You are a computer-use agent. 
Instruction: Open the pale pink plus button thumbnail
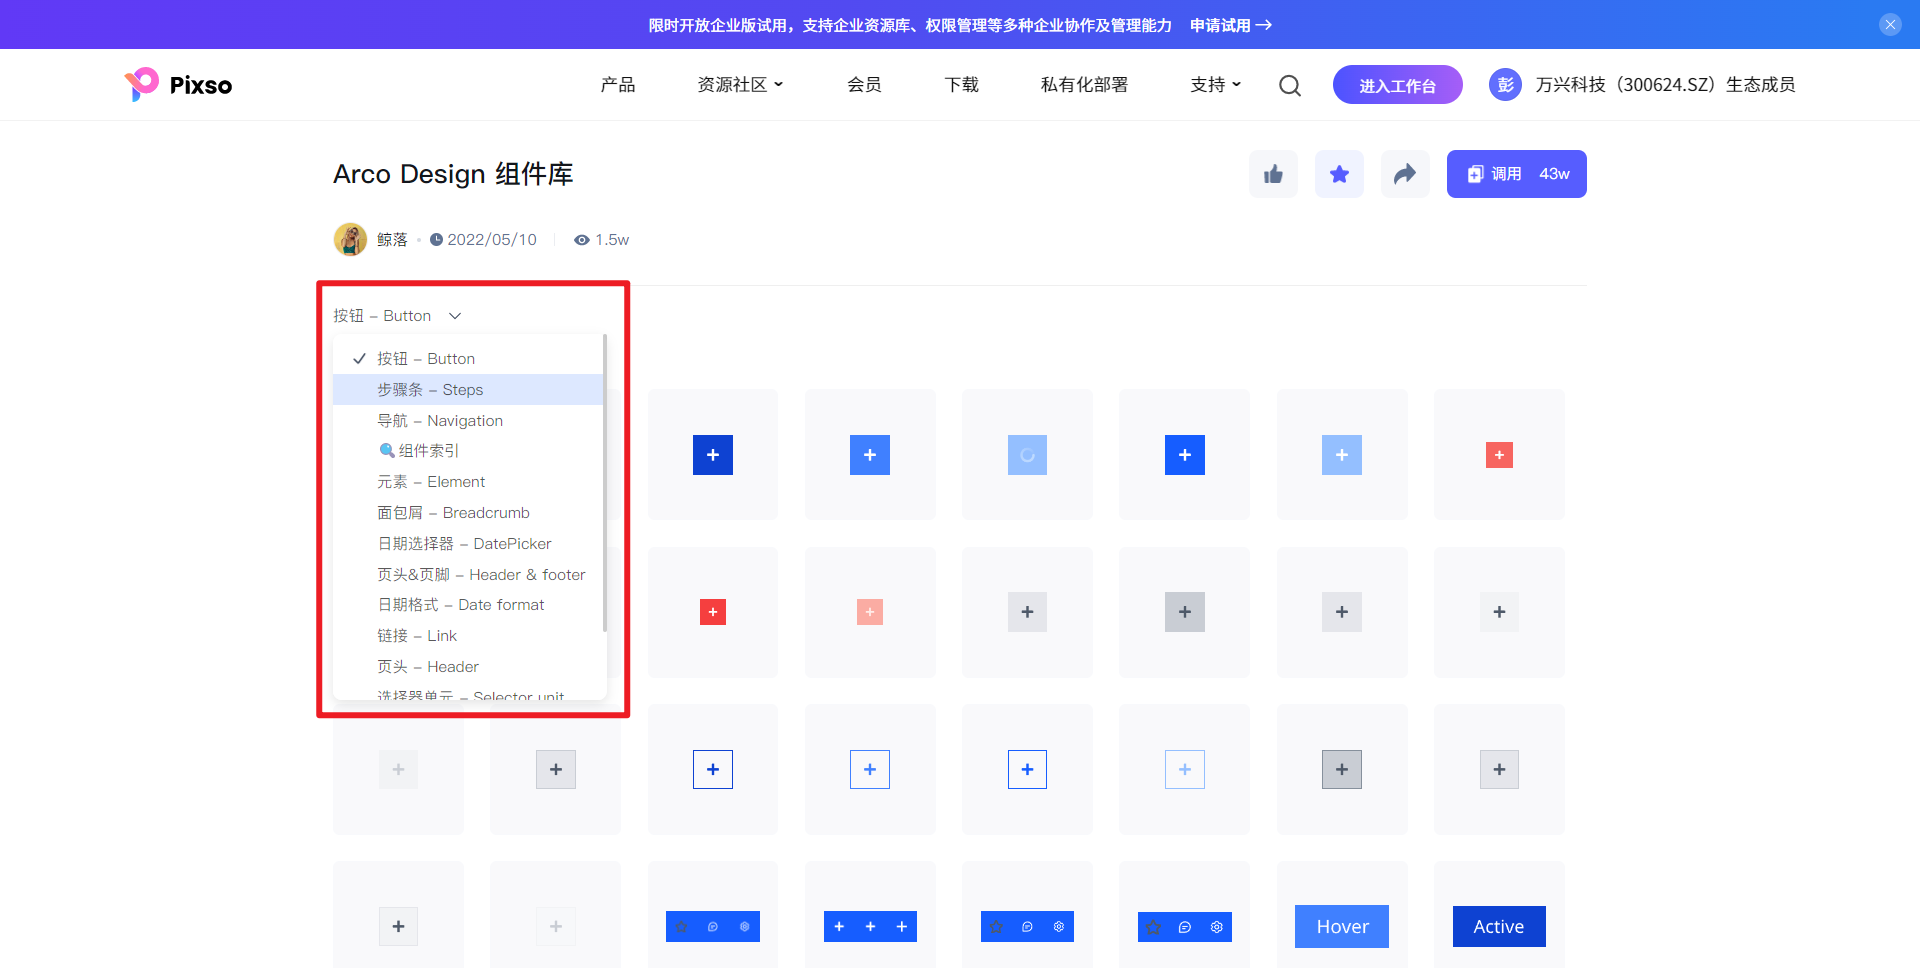(x=870, y=612)
